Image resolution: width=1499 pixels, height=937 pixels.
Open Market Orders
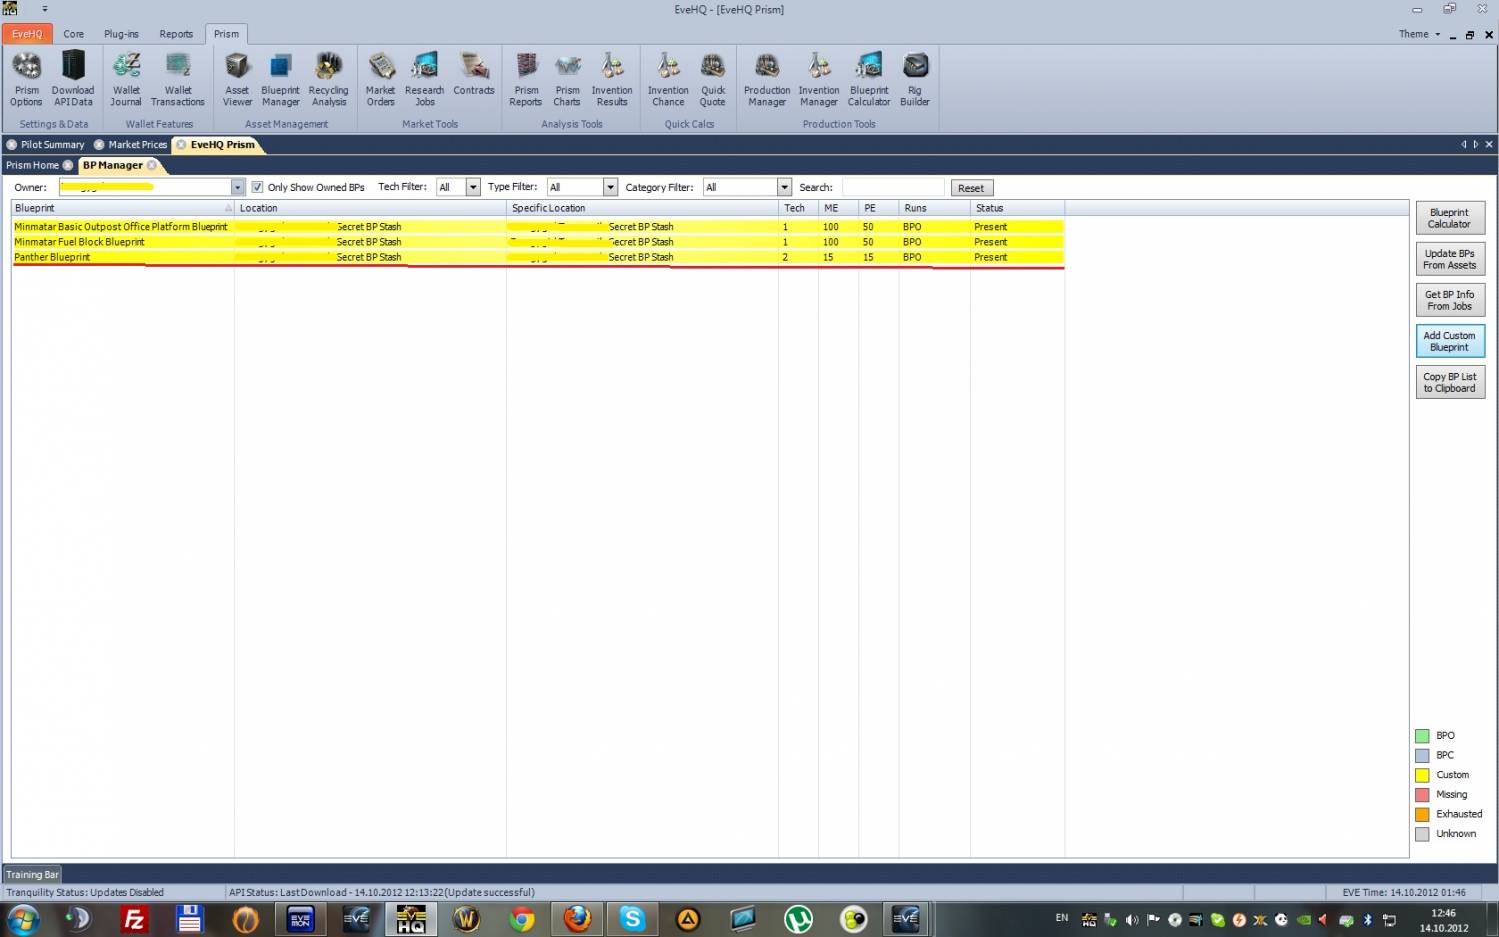380,79
